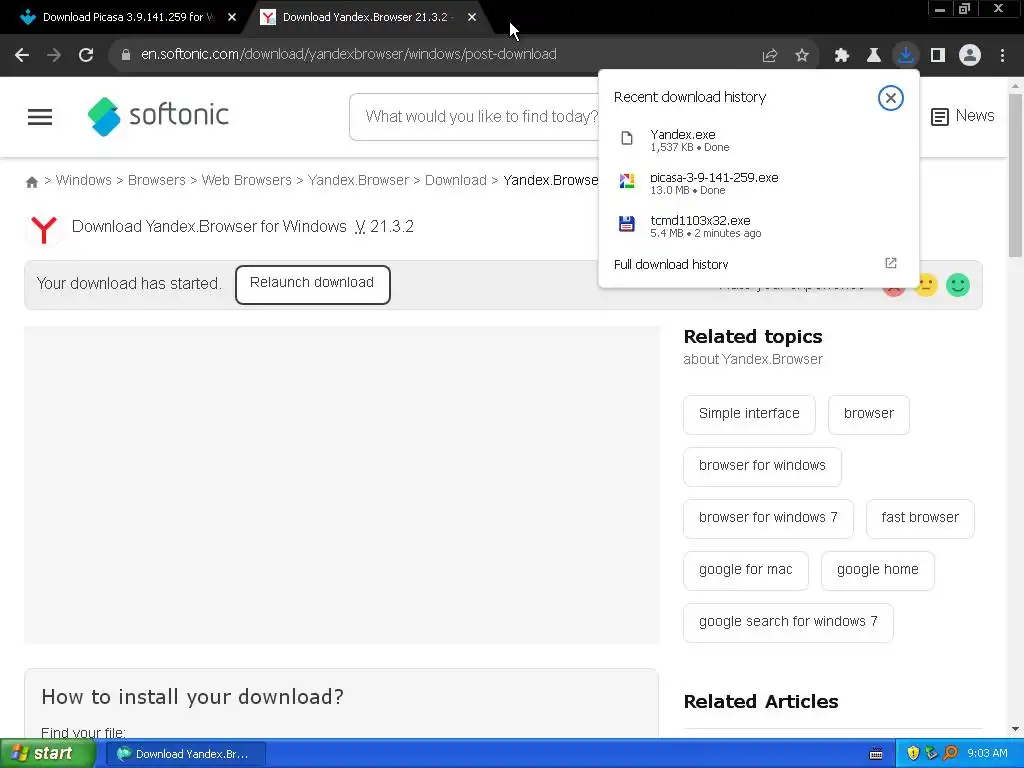Share this page via the share icon
1024x768 pixels.
click(769, 56)
